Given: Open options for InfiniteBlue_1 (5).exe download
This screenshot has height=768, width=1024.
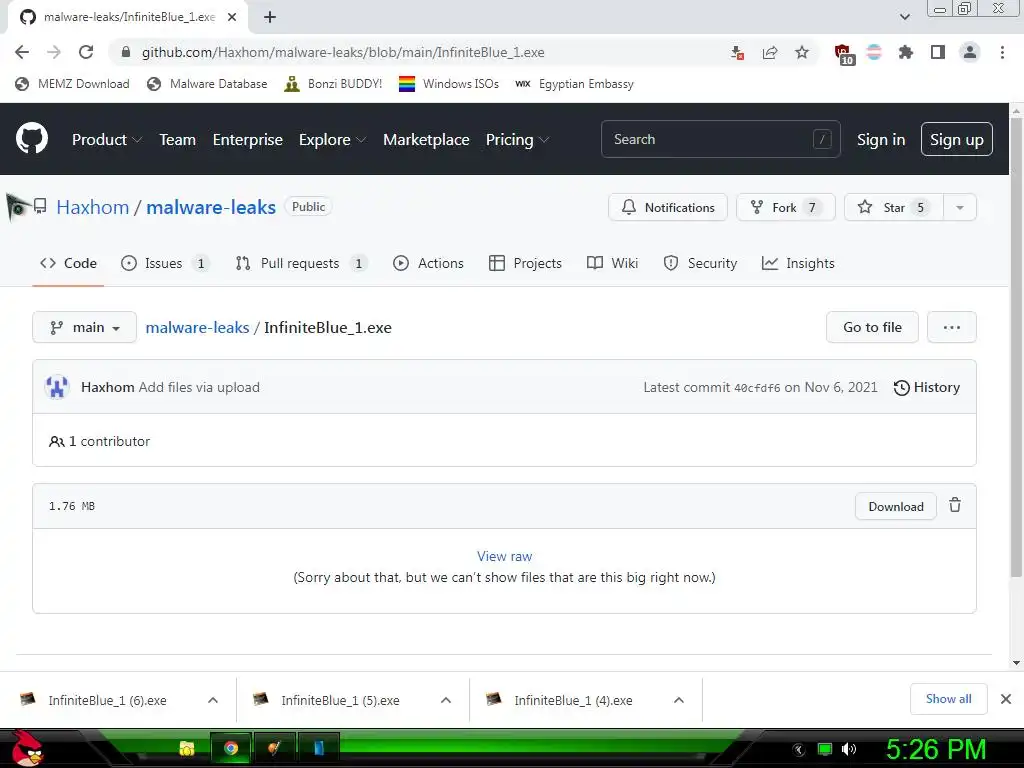Looking at the screenshot, I should pyautogui.click(x=446, y=700).
